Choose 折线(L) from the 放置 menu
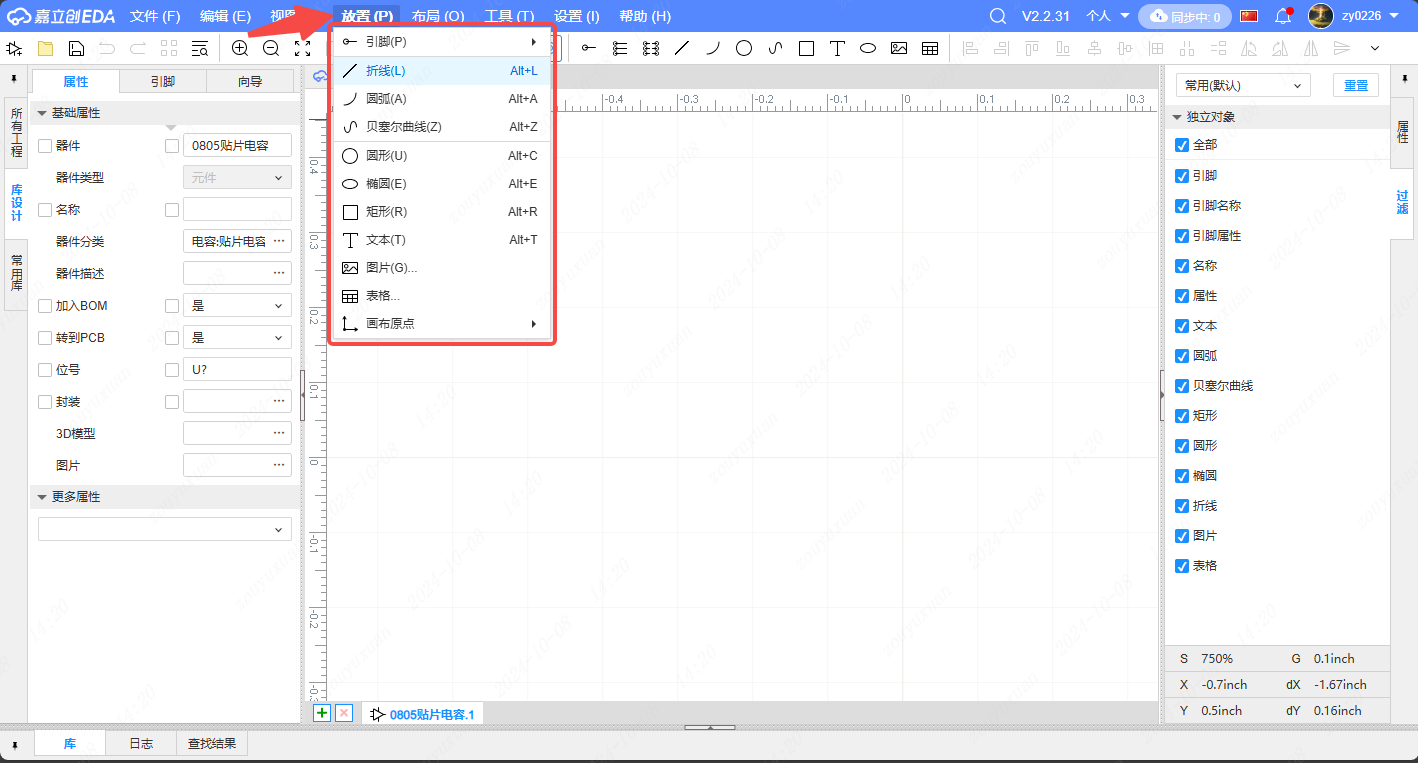The width and height of the screenshot is (1418, 763). coord(441,71)
